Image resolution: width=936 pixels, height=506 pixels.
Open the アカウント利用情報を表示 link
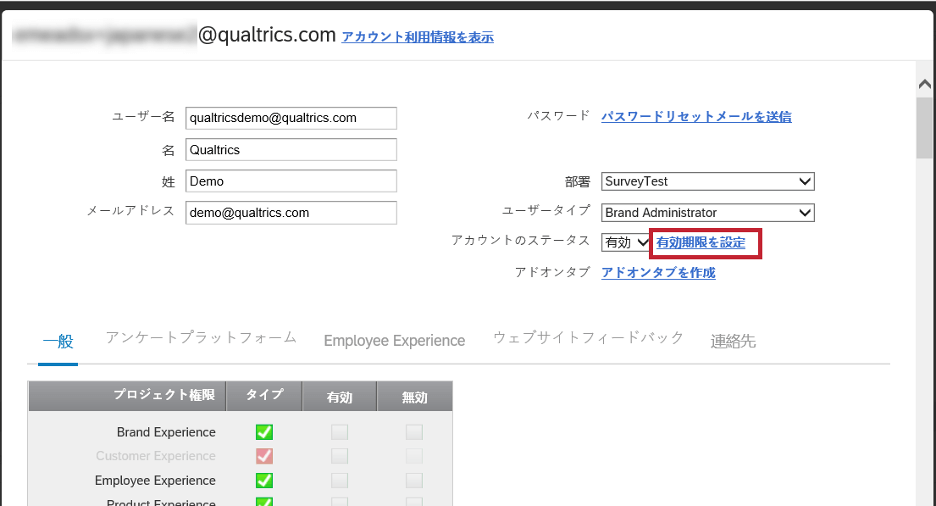coord(417,37)
